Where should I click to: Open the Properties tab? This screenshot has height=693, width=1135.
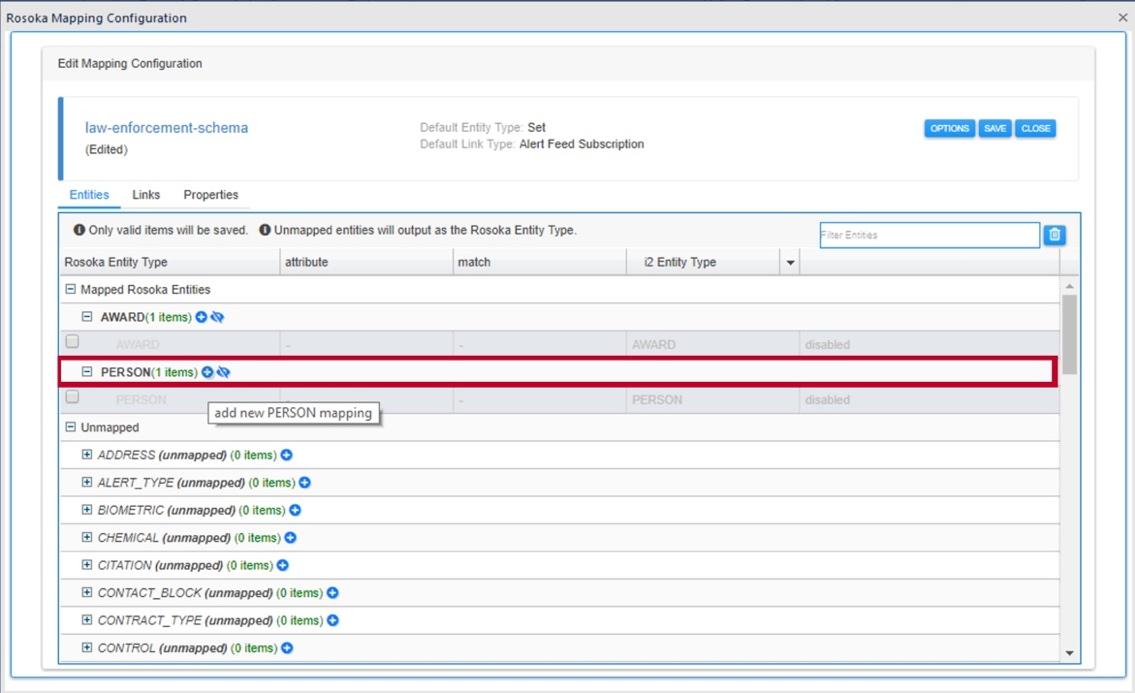210,195
